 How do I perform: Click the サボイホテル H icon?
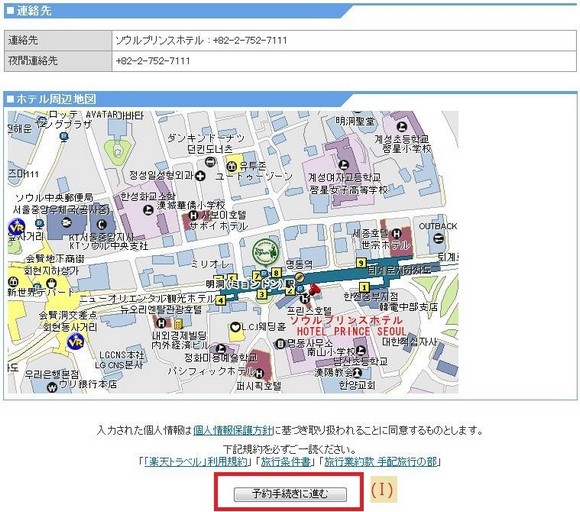pos(193,215)
